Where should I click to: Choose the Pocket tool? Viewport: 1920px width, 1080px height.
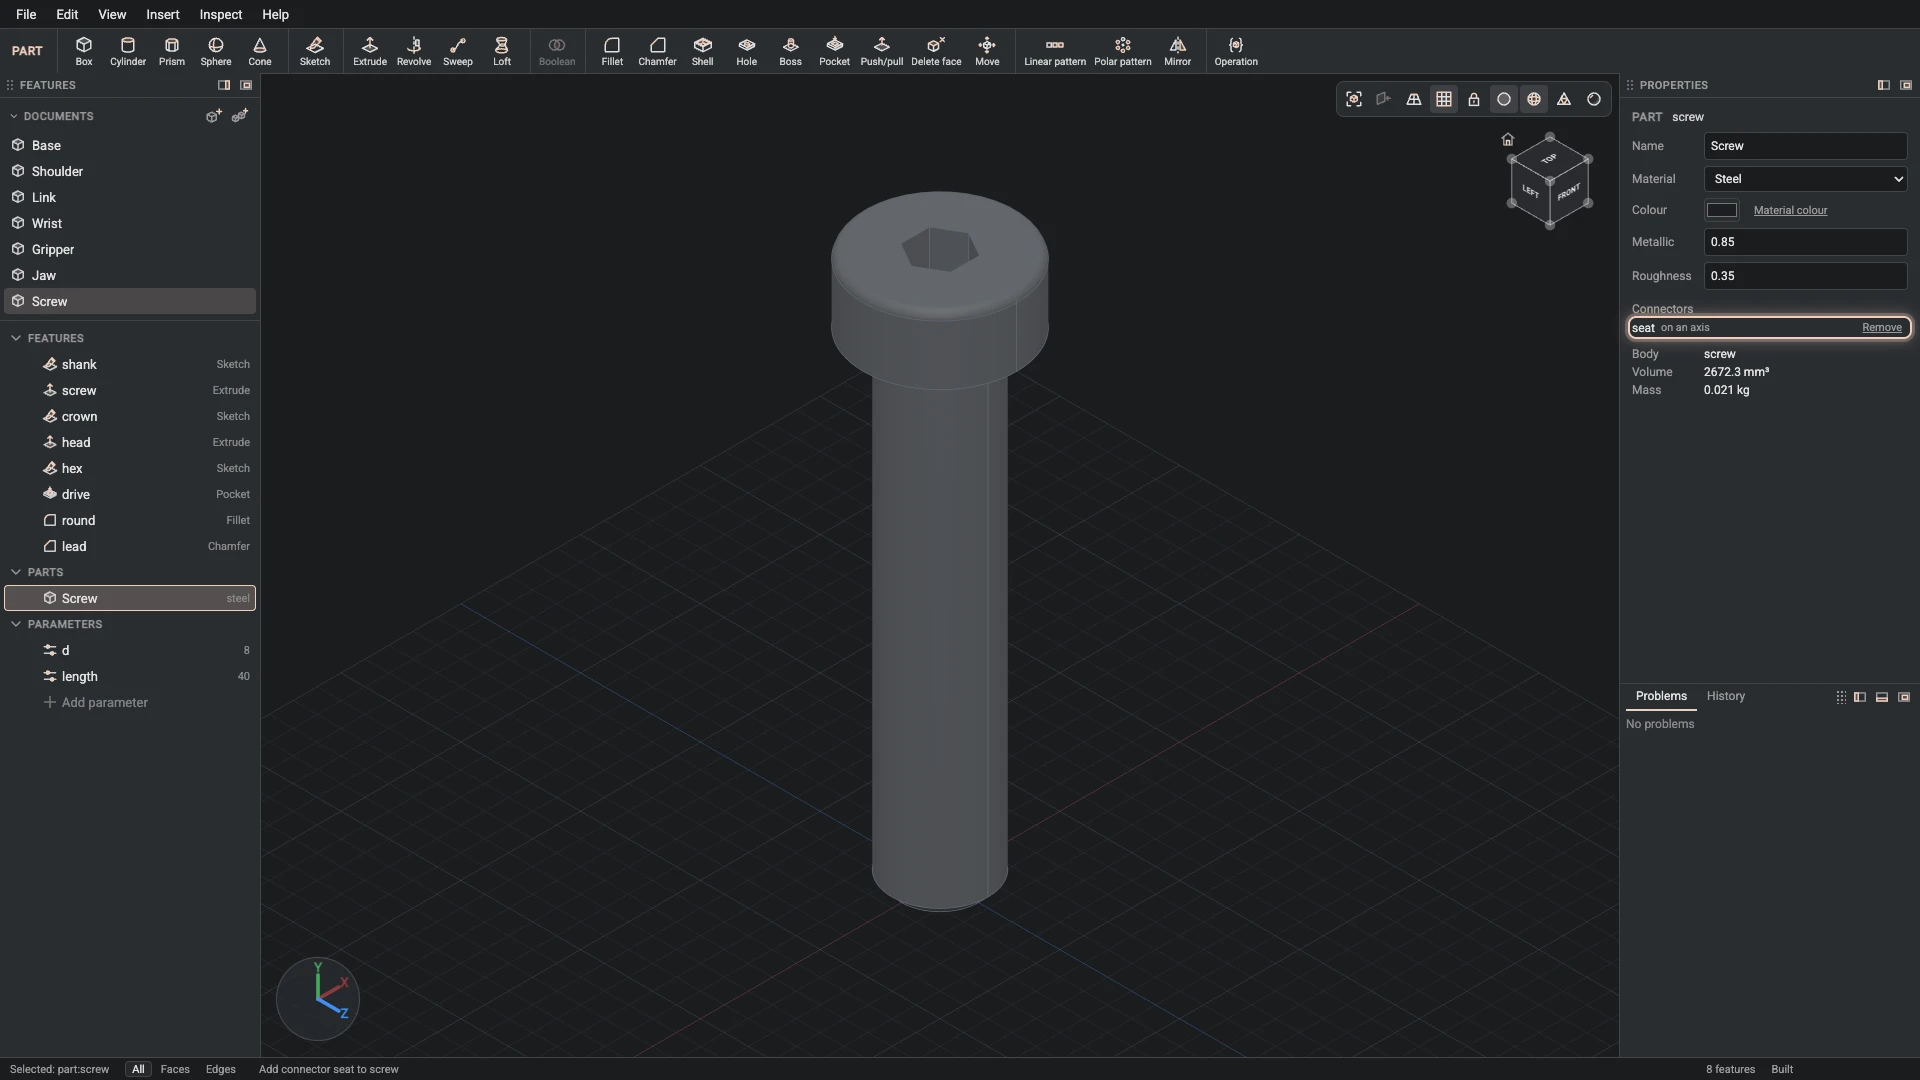(x=835, y=51)
